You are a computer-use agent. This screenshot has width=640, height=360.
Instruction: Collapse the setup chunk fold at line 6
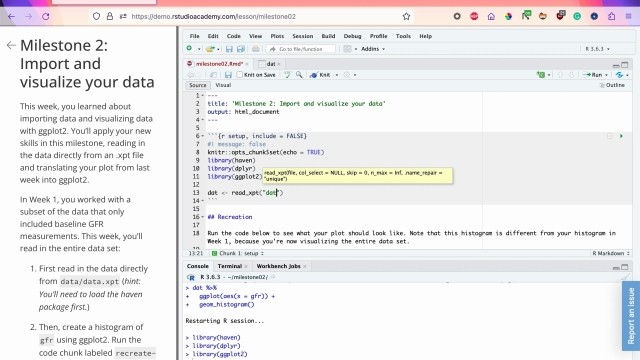[202, 136]
